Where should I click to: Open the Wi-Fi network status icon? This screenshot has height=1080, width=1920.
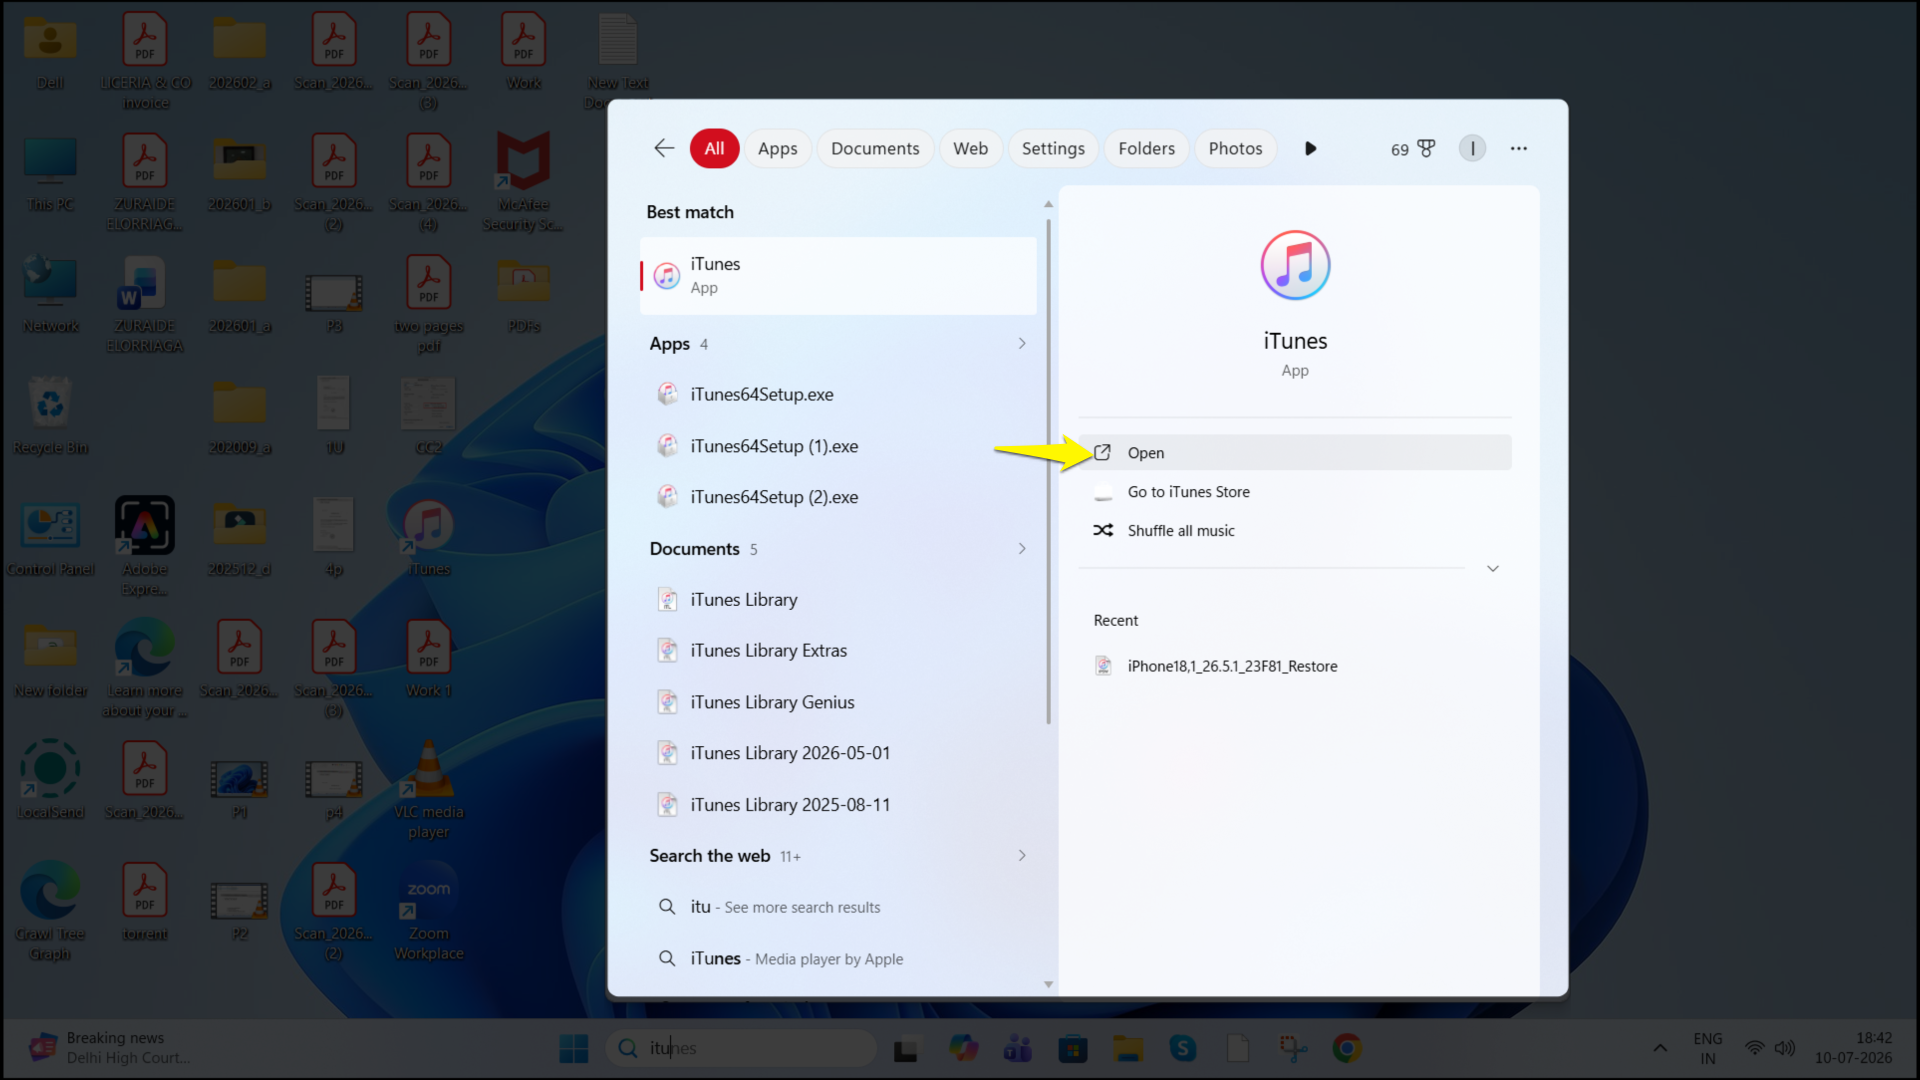coord(1754,1048)
